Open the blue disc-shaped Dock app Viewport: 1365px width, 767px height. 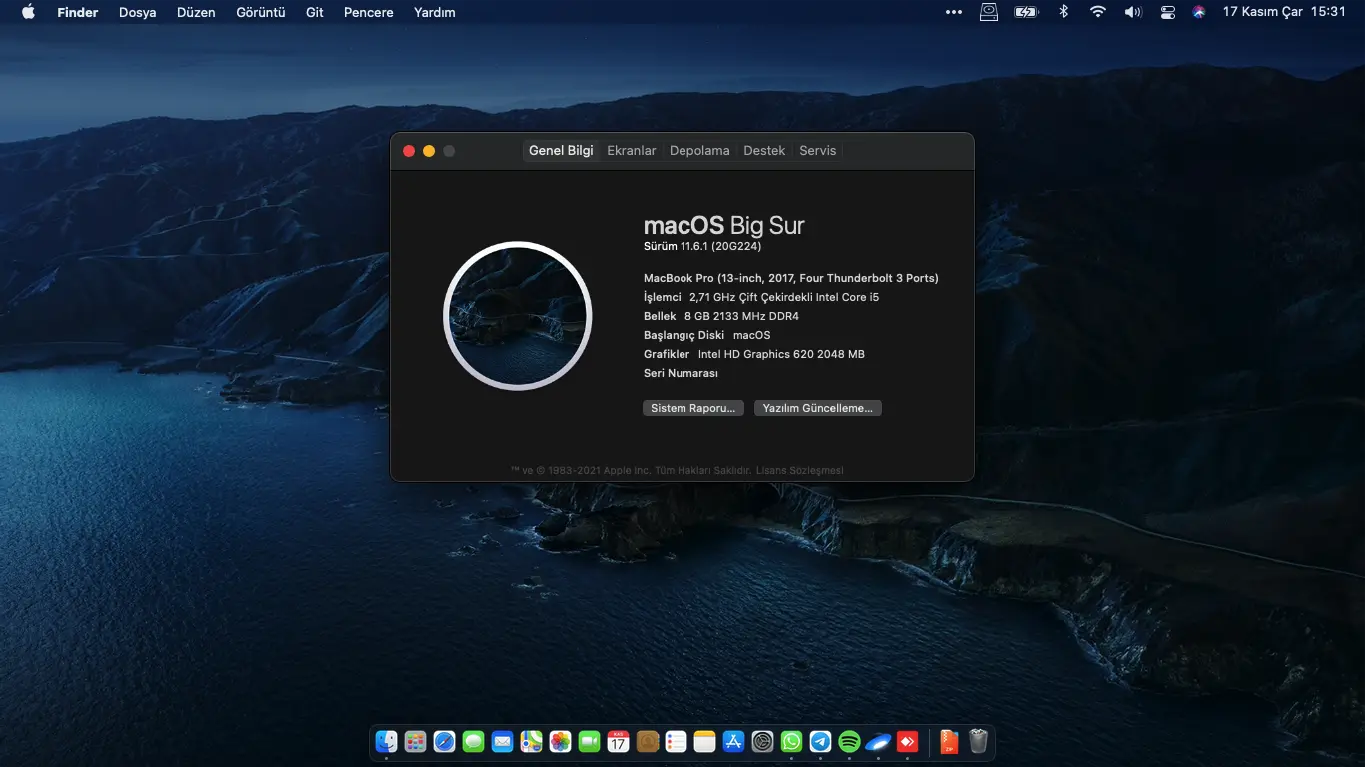click(x=878, y=742)
